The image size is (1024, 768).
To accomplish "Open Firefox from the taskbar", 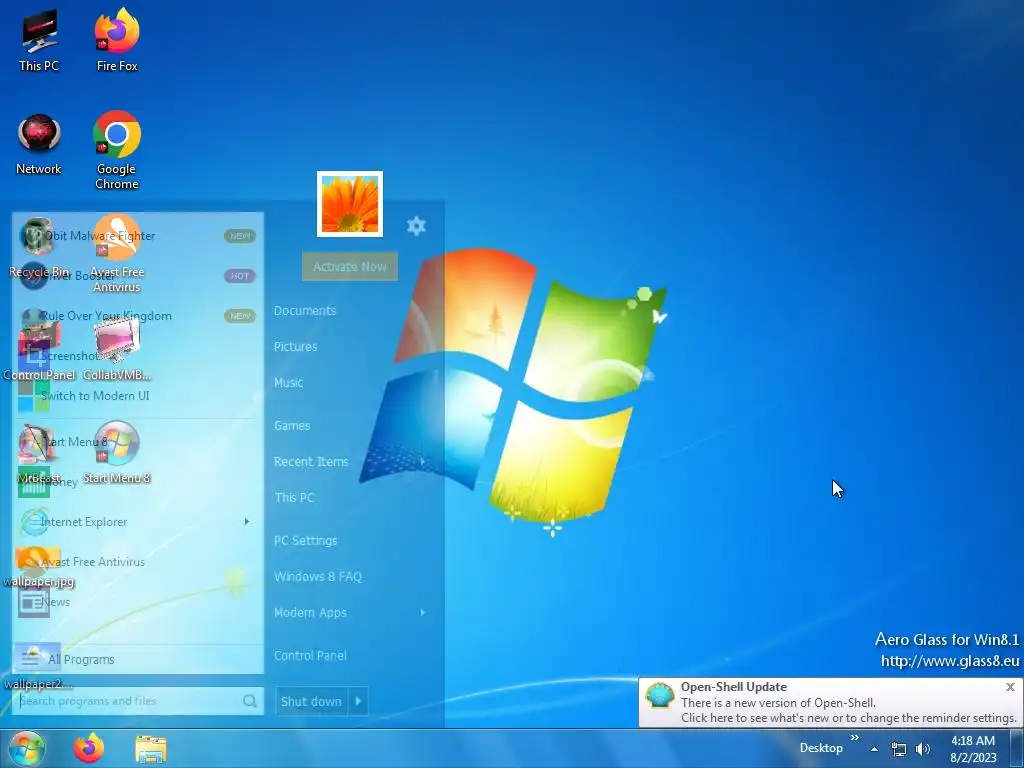I will click(x=89, y=748).
